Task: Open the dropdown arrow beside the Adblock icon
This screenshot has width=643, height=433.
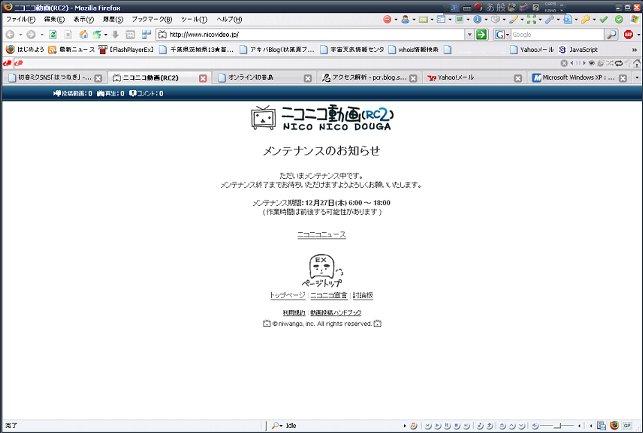Action: pyautogui.click(x=638, y=35)
